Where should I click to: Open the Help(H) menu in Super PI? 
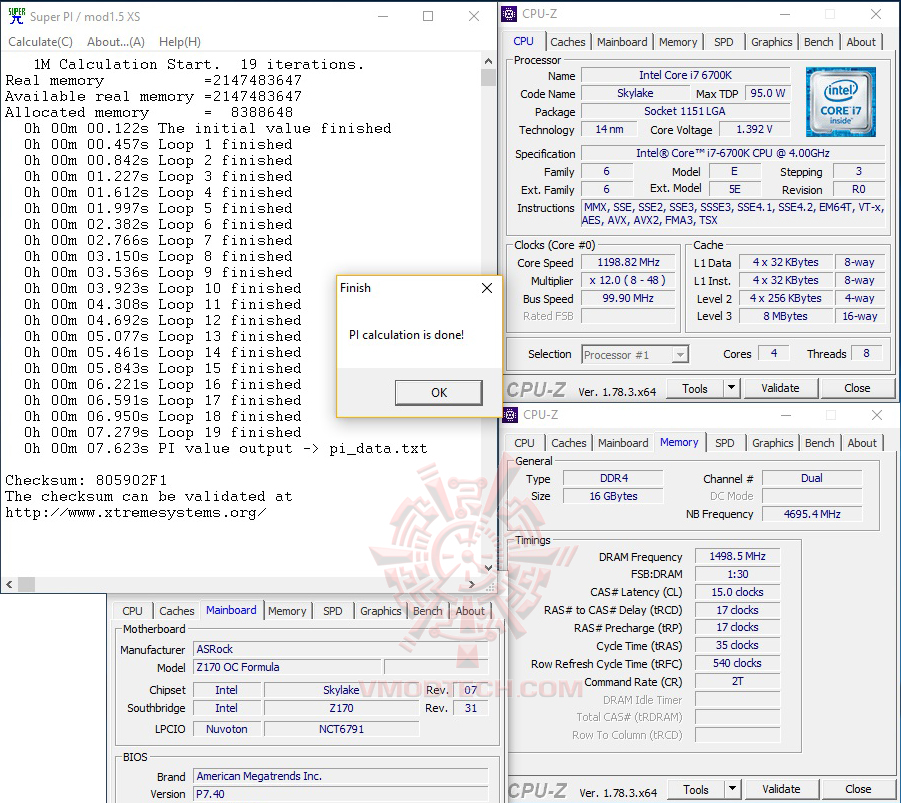180,42
